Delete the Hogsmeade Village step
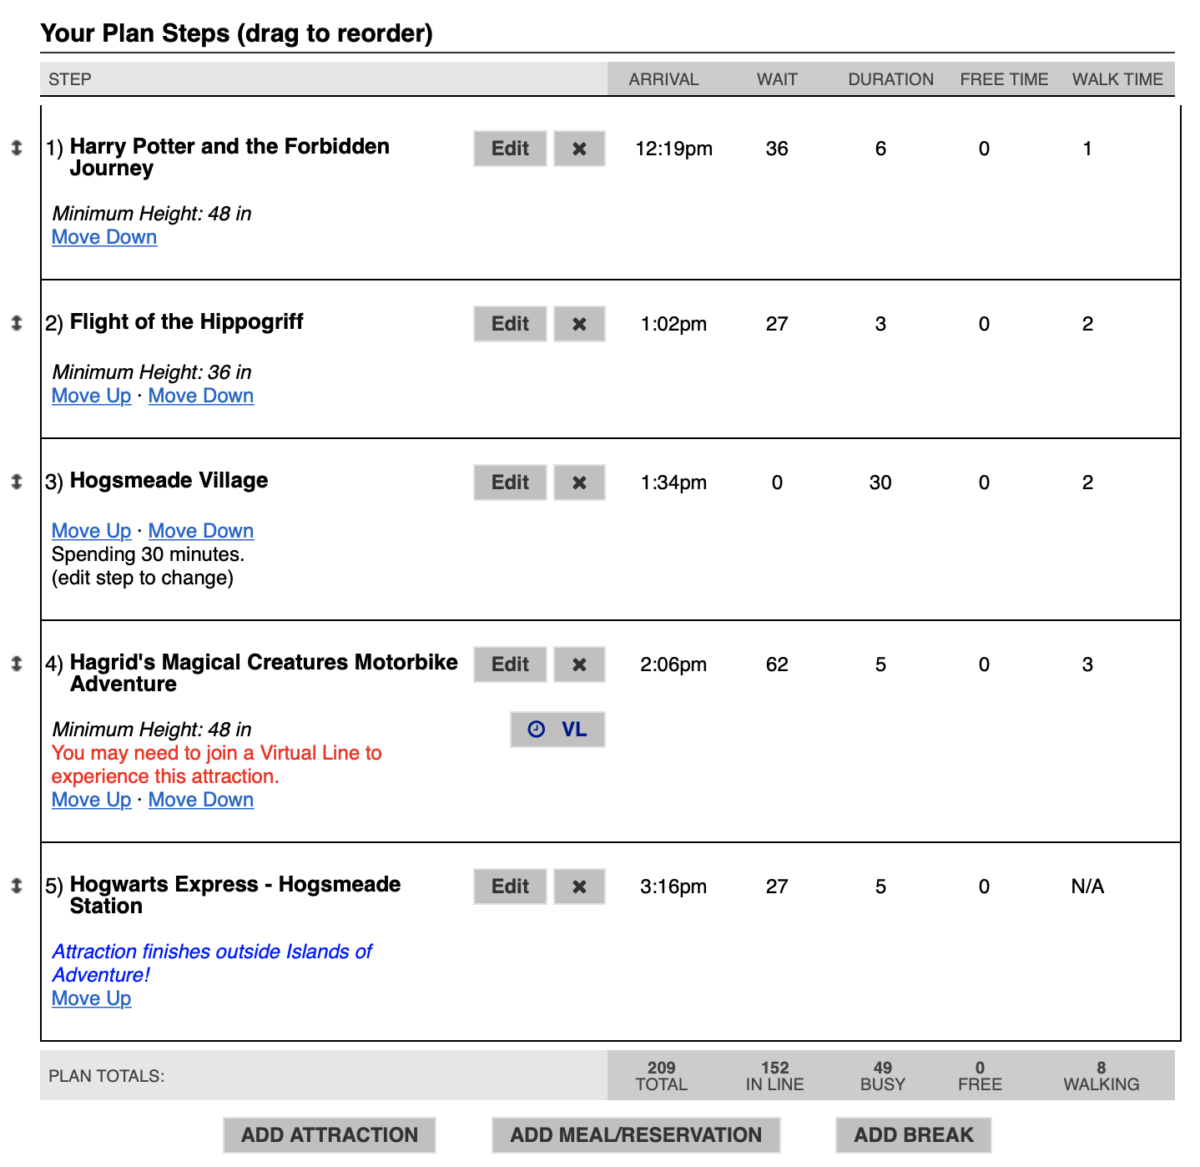This screenshot has width=1200, height=1167. [578, 482]
